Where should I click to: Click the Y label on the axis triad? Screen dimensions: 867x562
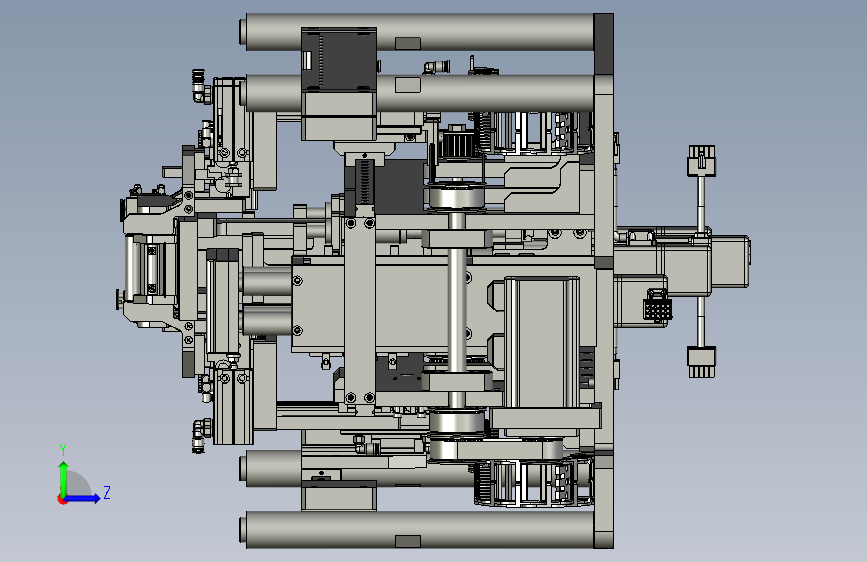[63, 450]
